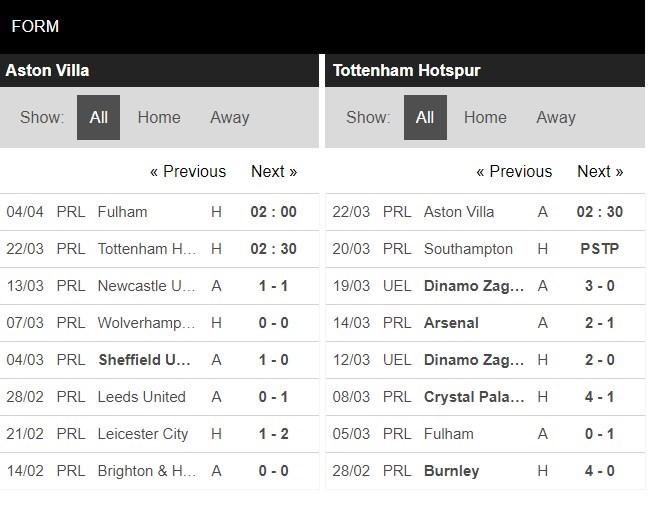Select the All filter under Tottenham Hotspur
The image size is (648, 505).
pyautogui.click(x=425, y=117)
